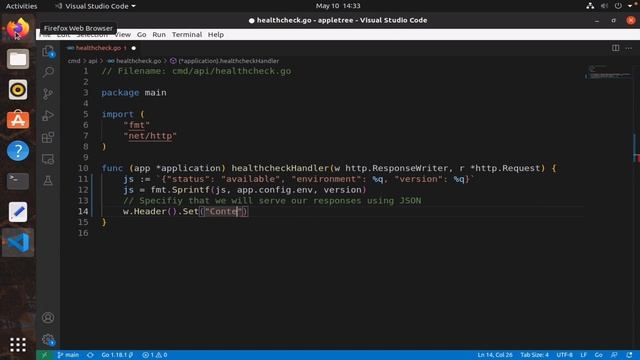
Task: Open the Remote Explorer view
Action: [48, 159]
